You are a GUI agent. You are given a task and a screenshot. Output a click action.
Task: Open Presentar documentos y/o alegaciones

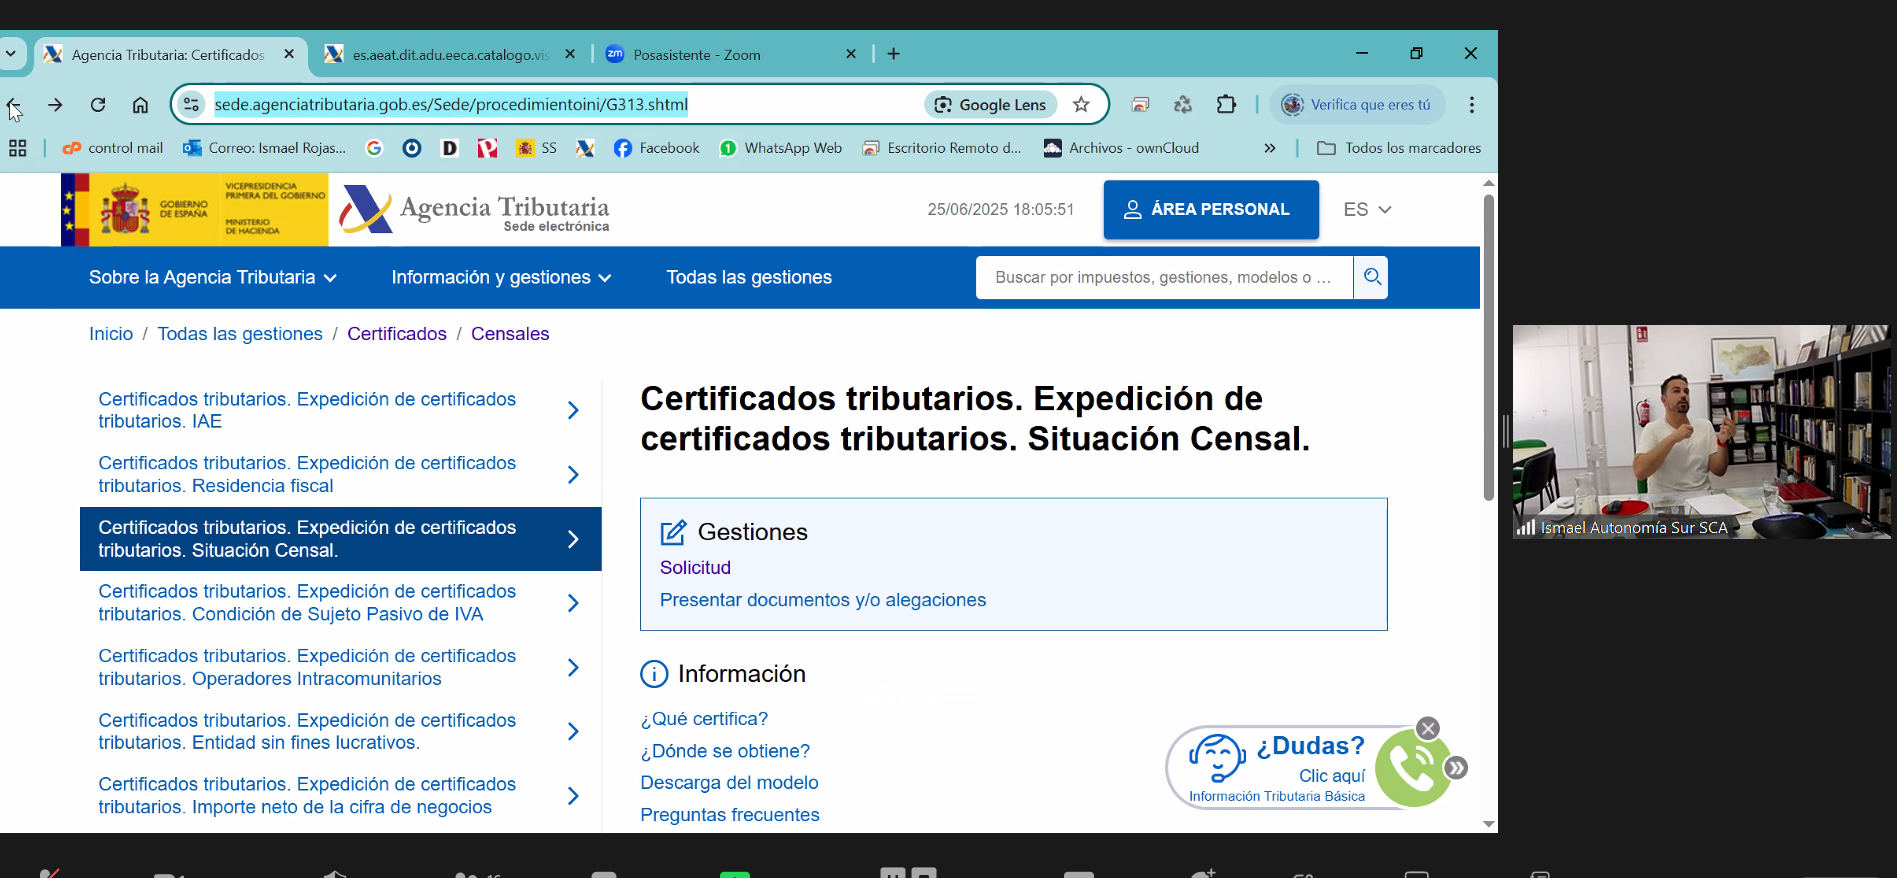click(x=822, y=600)
